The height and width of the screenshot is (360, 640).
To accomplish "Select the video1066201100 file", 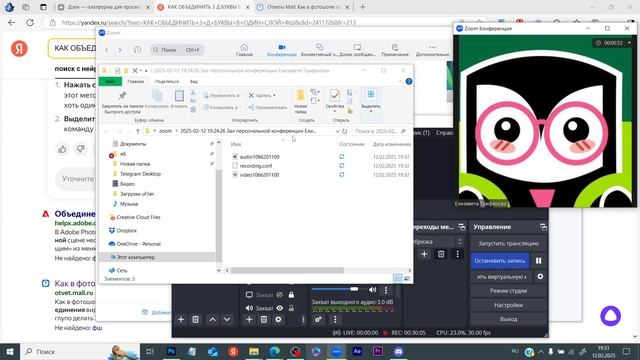I will coord(259,175).
